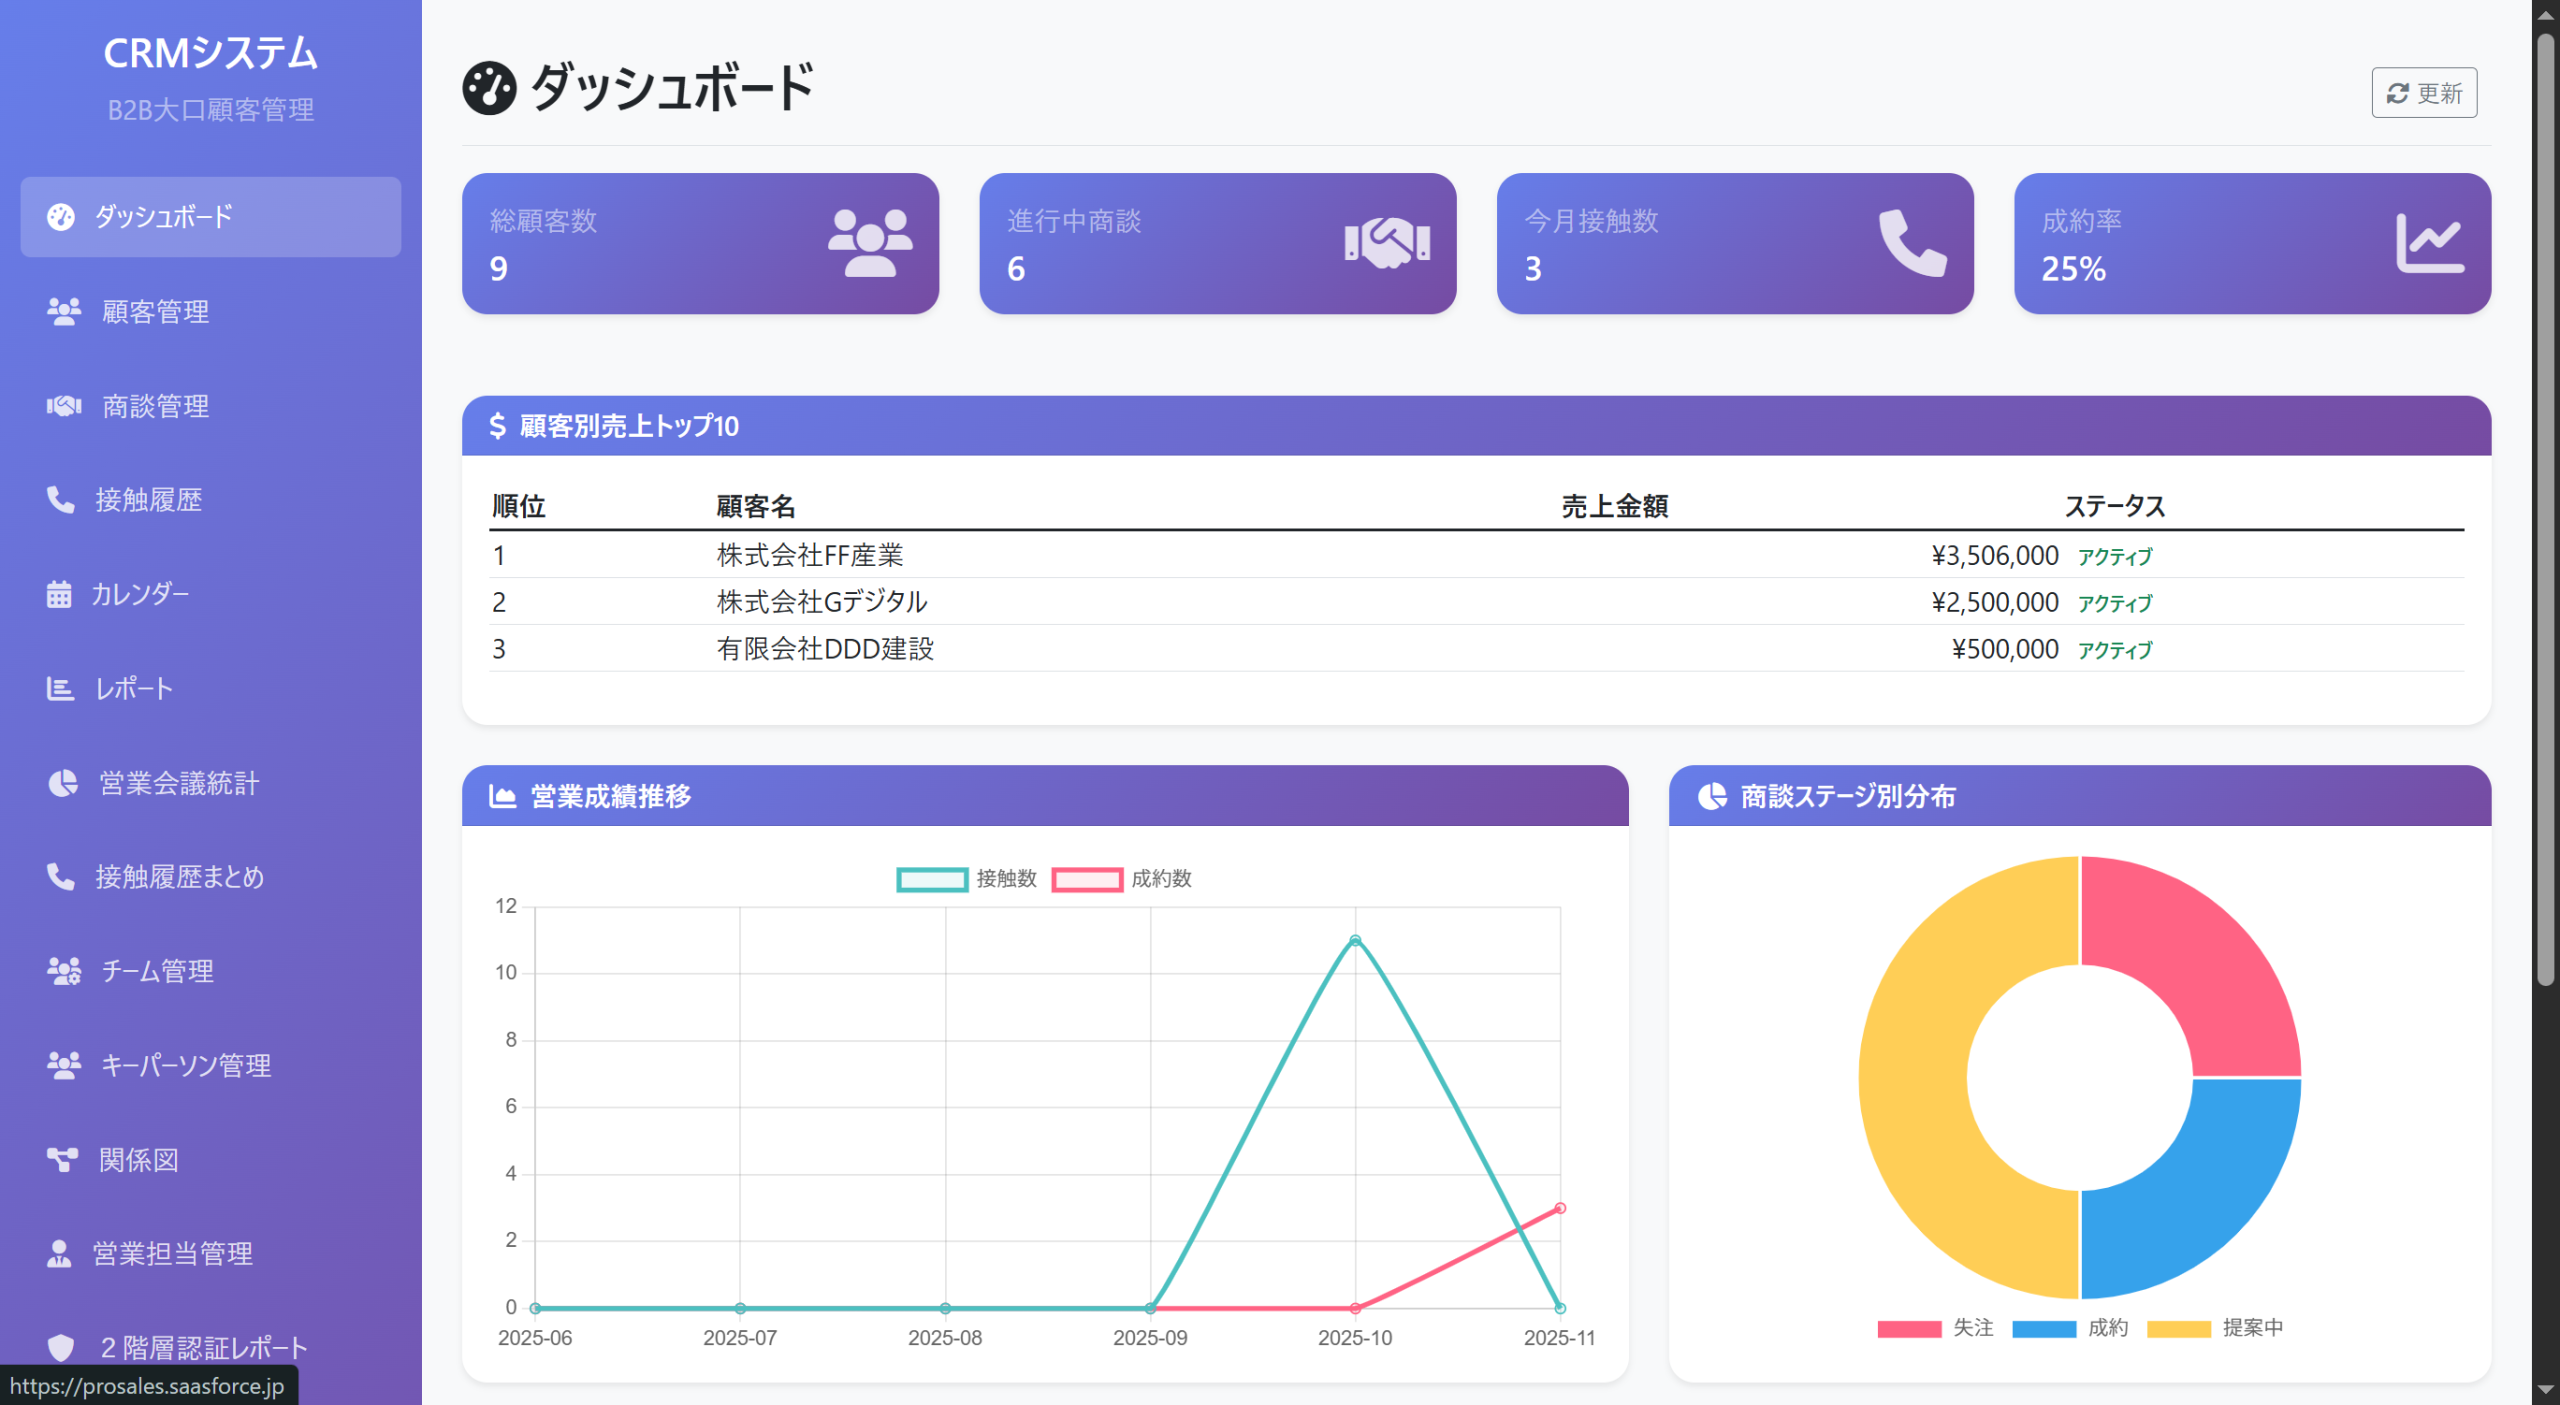The height and width of the screenshot is (1405, 2560).
Task: Select the 顧客管理 users icon
Action: tap(62, 311)
